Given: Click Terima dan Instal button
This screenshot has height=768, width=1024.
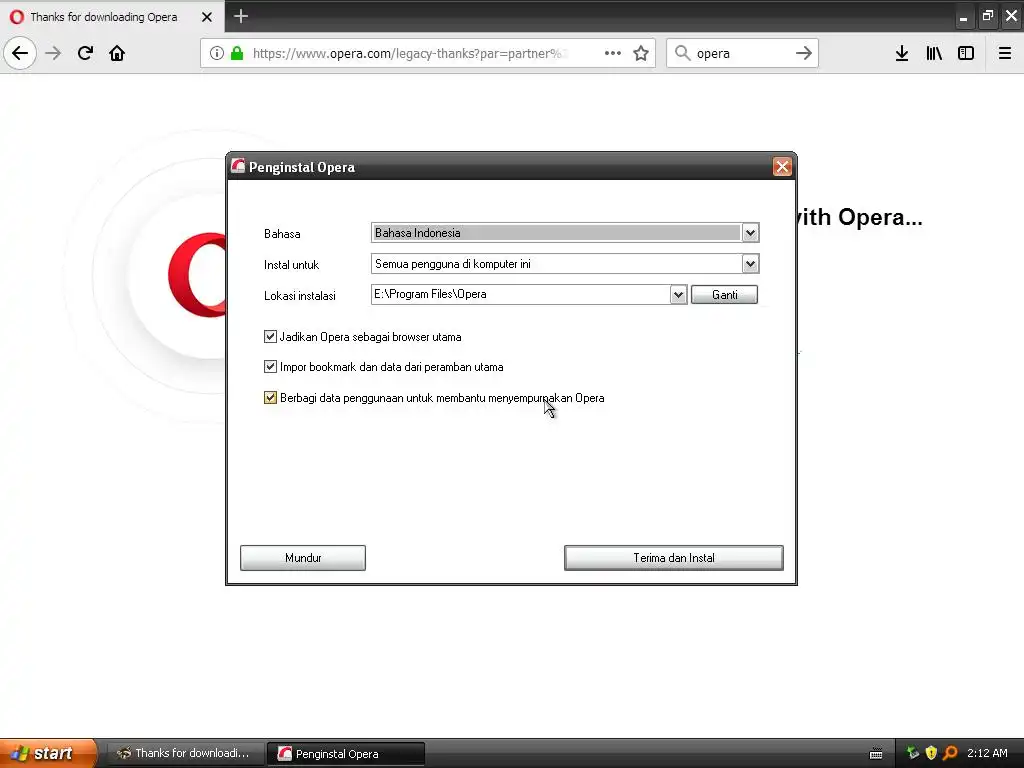Looking at the screenshot, I should (673, 558).
